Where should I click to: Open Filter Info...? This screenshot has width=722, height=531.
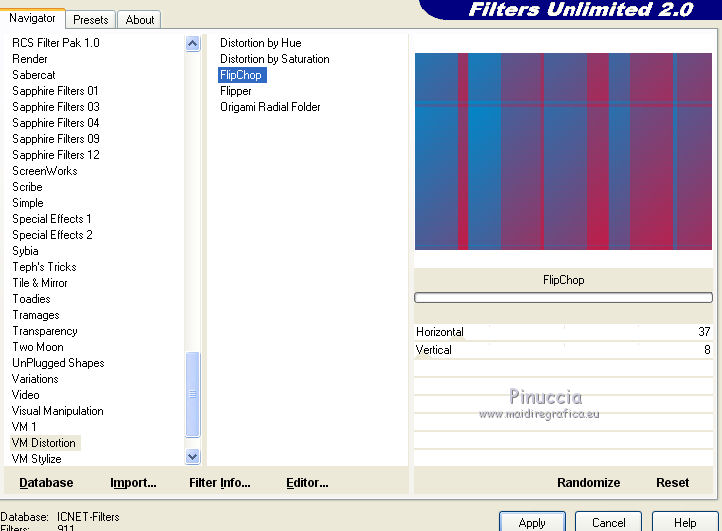[x=220, y=483]
